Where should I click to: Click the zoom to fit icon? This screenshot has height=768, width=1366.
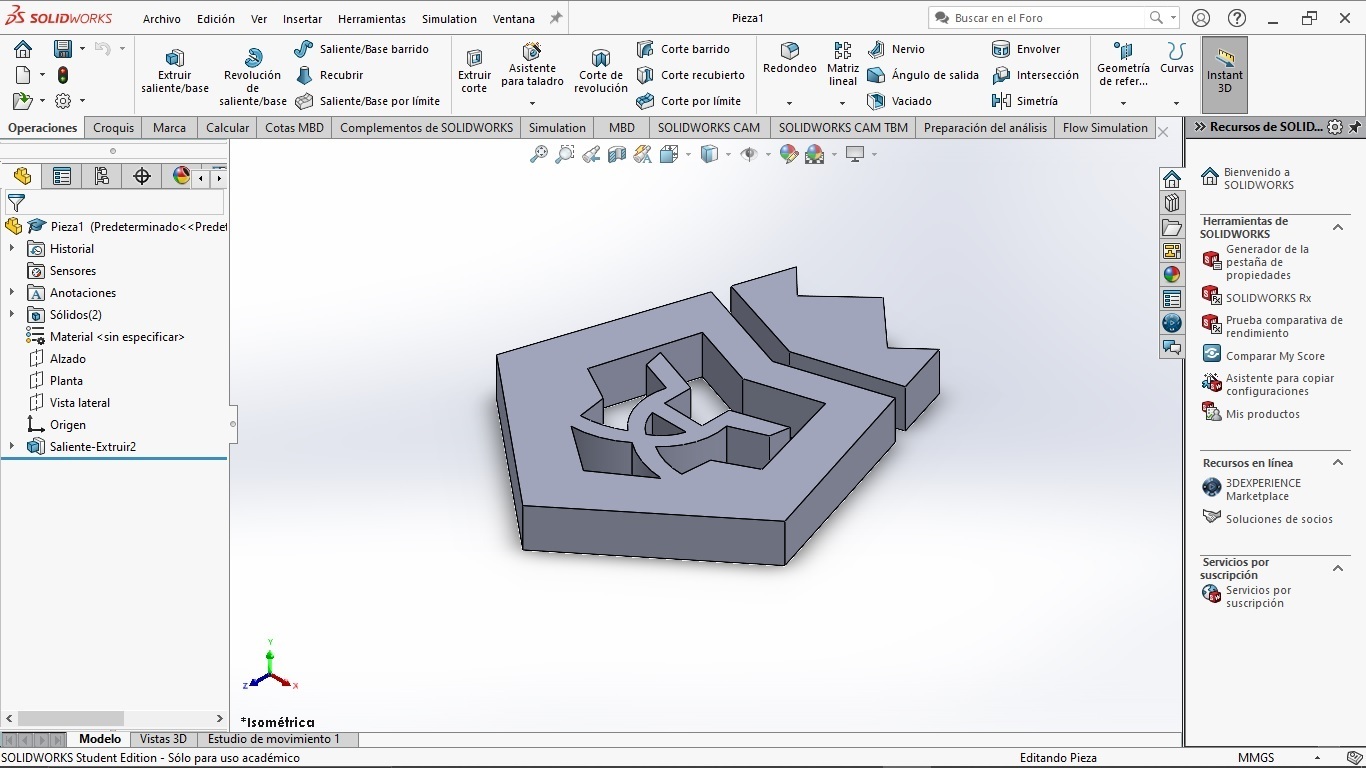pyautogui.click(x=539, y=154)
